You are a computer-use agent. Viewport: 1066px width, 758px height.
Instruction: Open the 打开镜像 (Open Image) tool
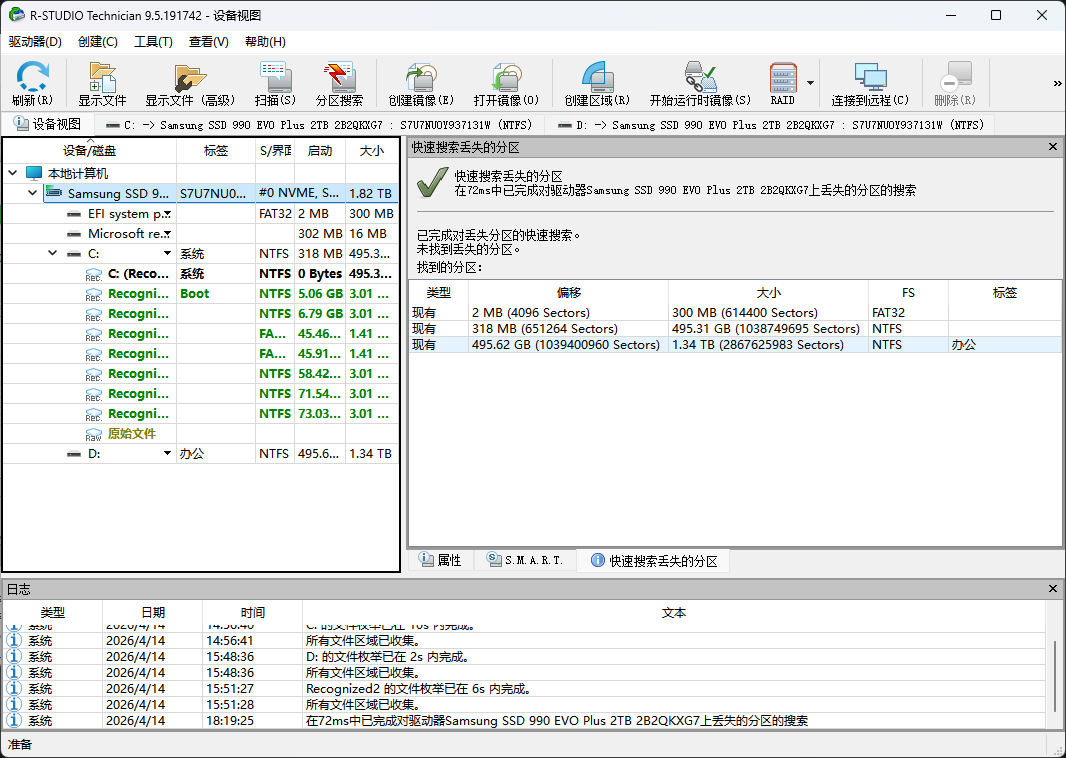506,82
